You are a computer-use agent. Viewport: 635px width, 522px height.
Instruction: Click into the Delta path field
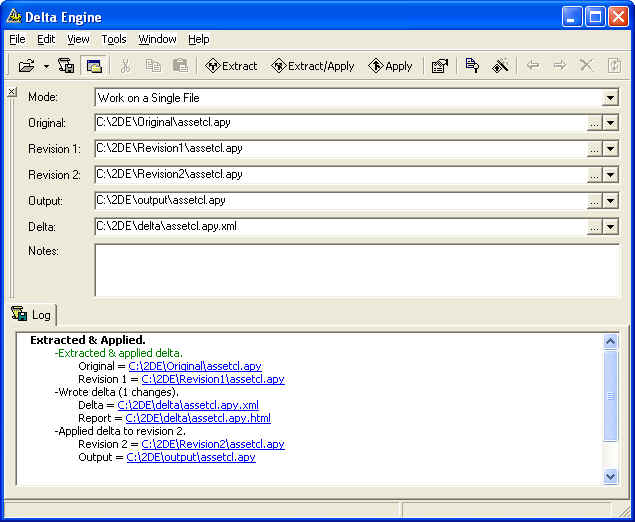(x=341, y=226)
